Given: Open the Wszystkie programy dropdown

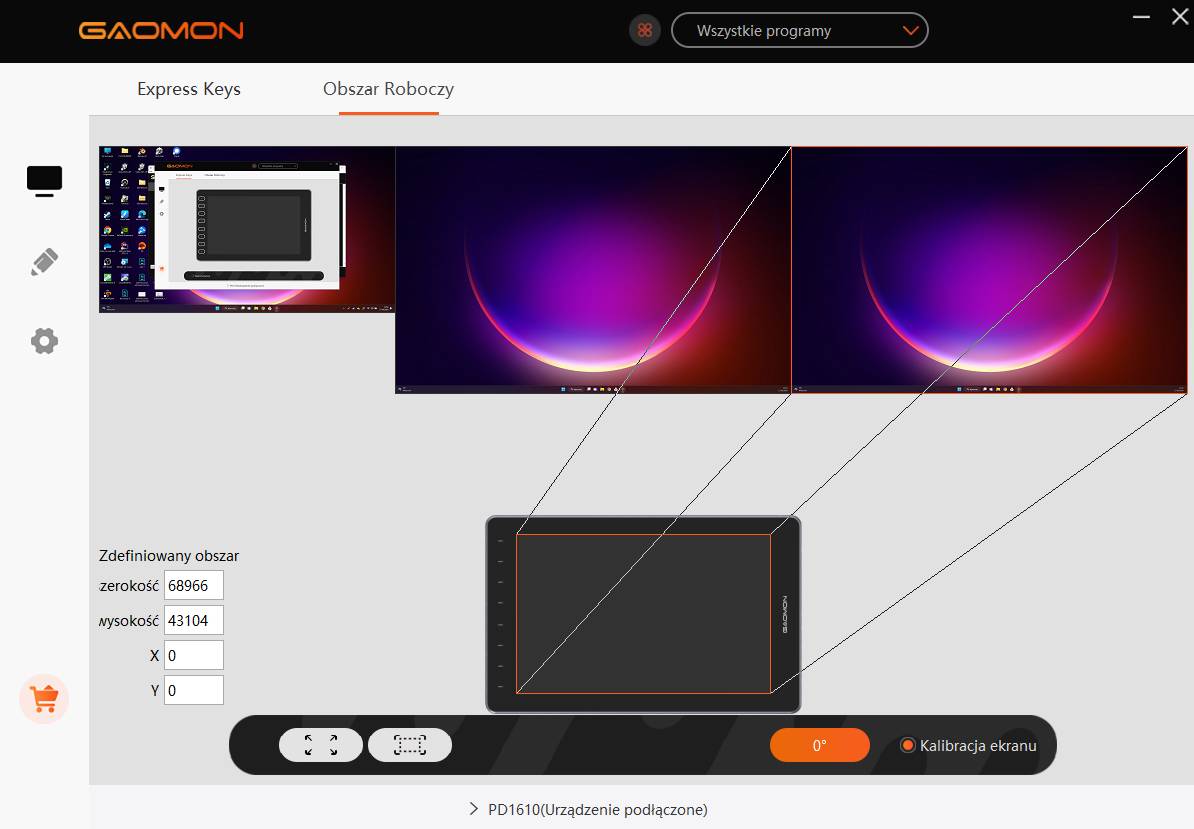Looking at the screenshot, I should pos(799,30).
